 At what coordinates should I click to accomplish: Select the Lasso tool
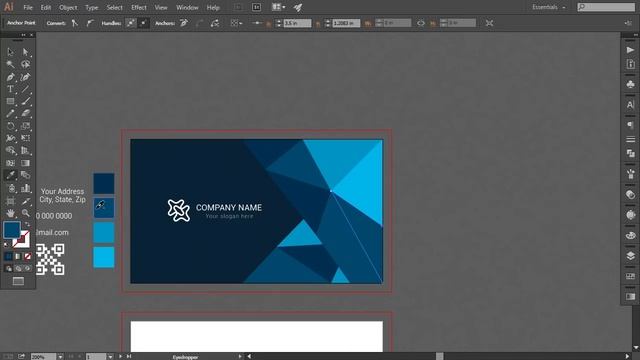tap(25, 64)
